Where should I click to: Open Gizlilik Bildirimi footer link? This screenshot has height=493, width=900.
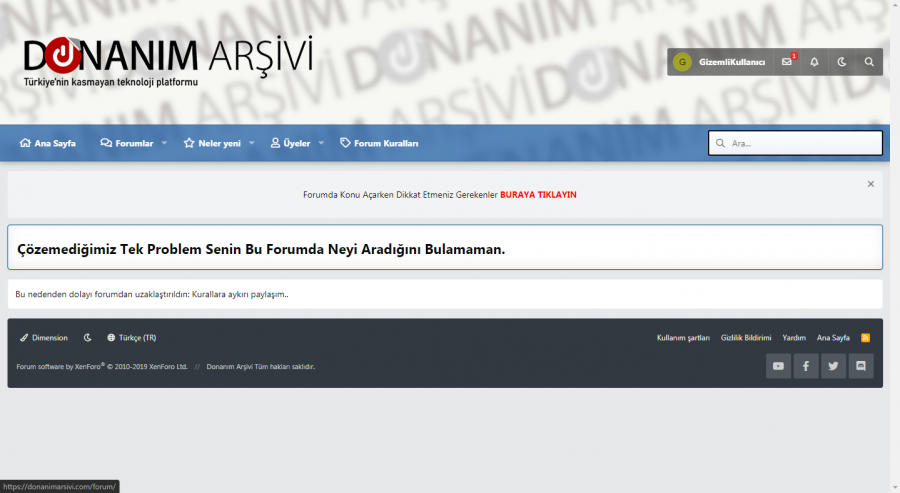(746, 337)
